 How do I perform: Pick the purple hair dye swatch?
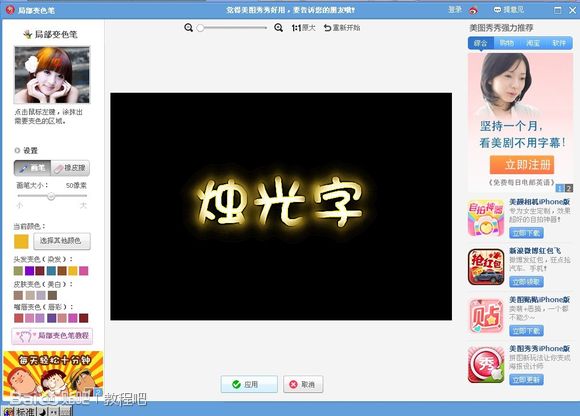point(29,271)
